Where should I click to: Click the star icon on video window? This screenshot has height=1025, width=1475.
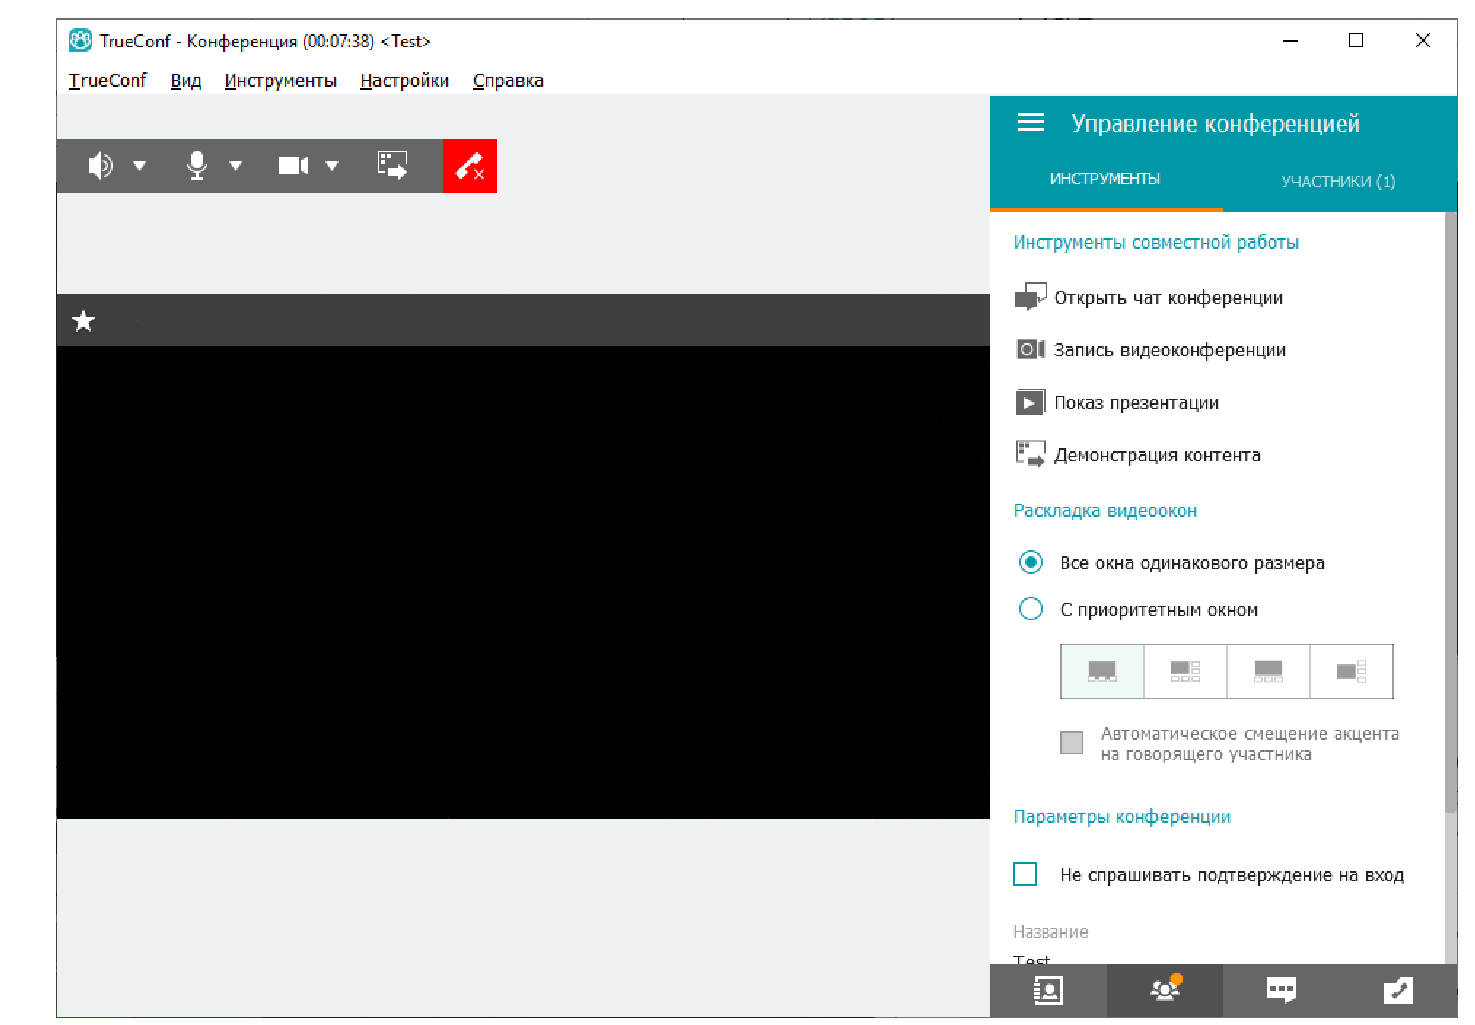[x=84, y=321]
